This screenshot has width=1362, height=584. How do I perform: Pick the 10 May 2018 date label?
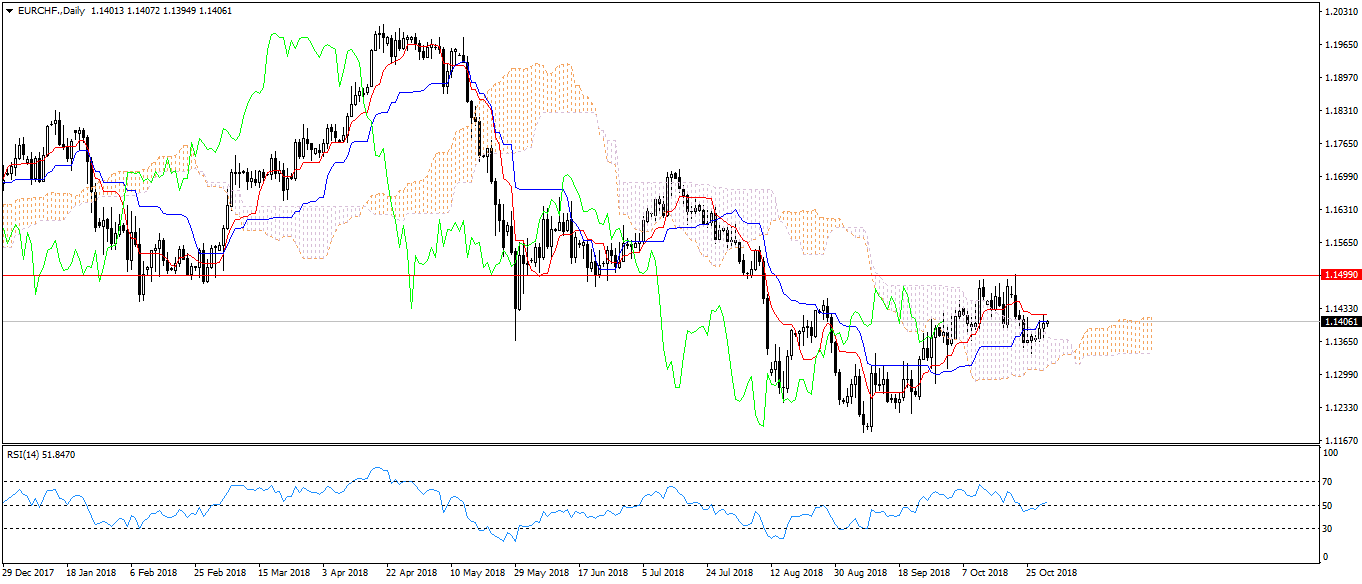tap(476, 573)
